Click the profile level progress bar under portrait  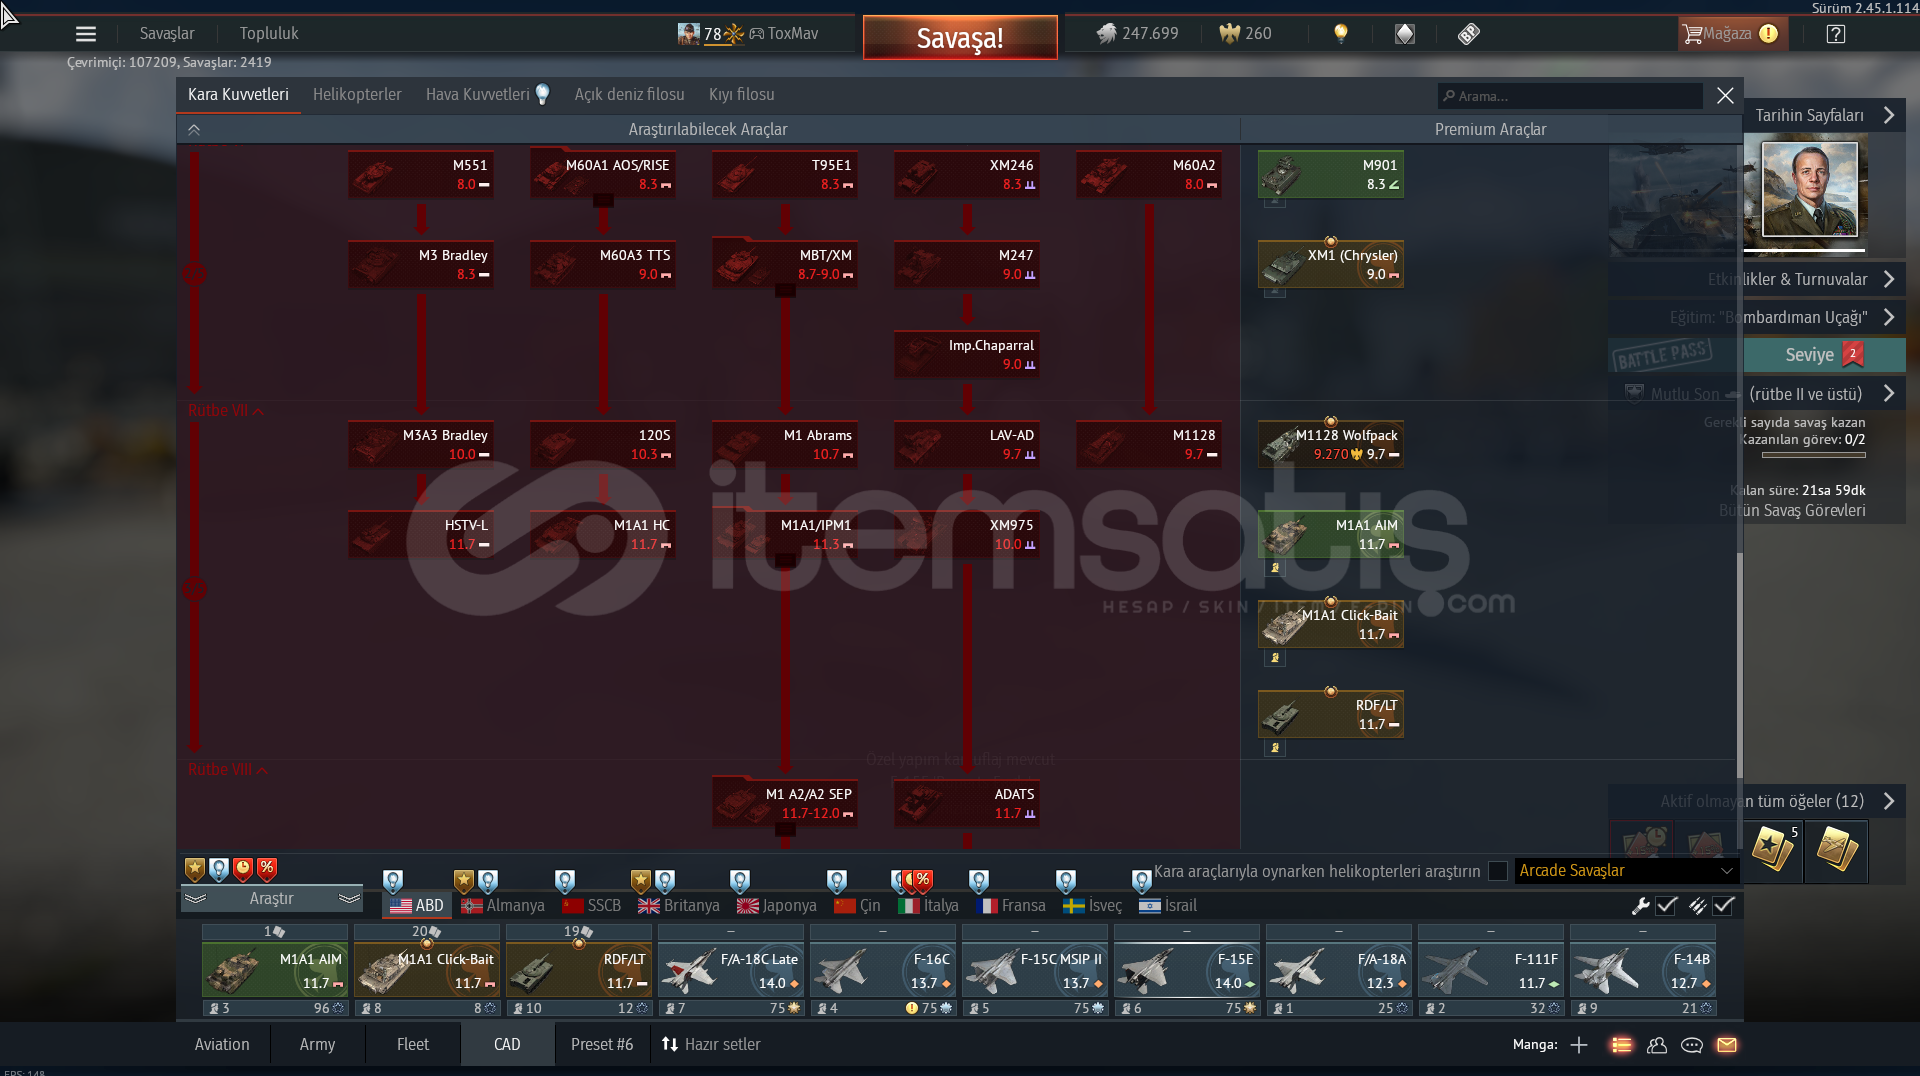pyautogui.click(x=1805, y=250)
